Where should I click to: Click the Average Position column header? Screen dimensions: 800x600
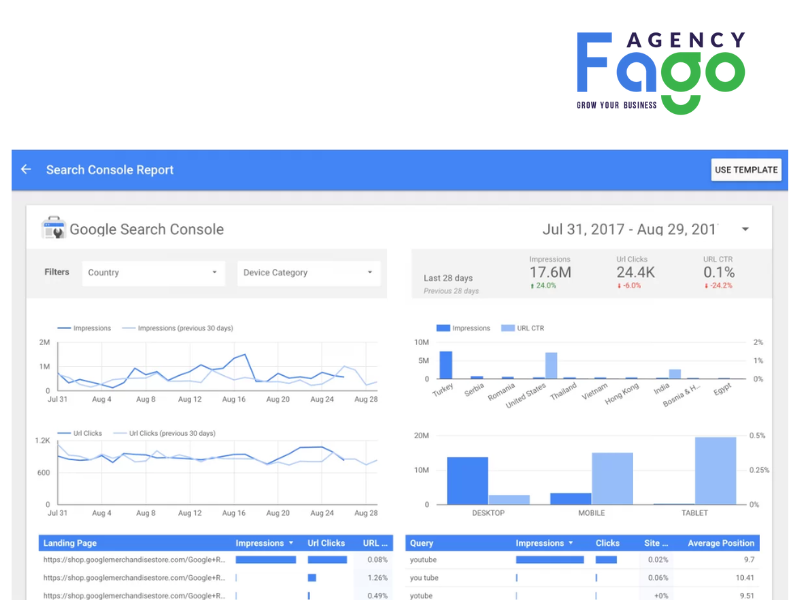tap(720, 543)
